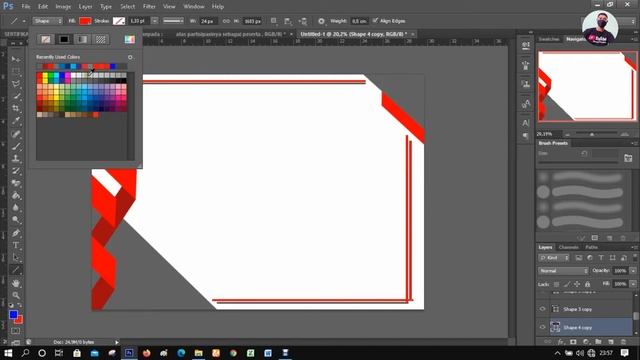Select the Quick Selection tool
Image resolution: width=640 pixels, height=360 pixels.
click(x=16, y=96)
